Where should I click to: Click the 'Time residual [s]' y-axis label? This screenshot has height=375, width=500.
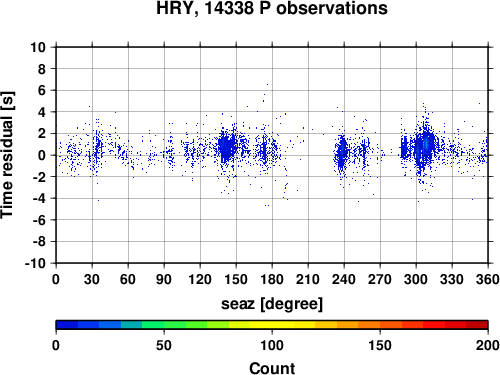click(x=7, y=155)
